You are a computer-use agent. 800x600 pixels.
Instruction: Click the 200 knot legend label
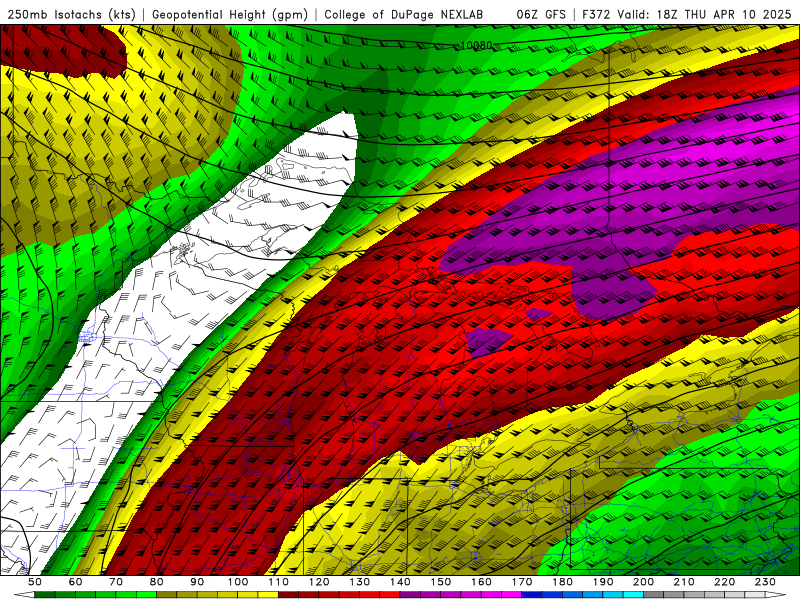coord(643,582)
